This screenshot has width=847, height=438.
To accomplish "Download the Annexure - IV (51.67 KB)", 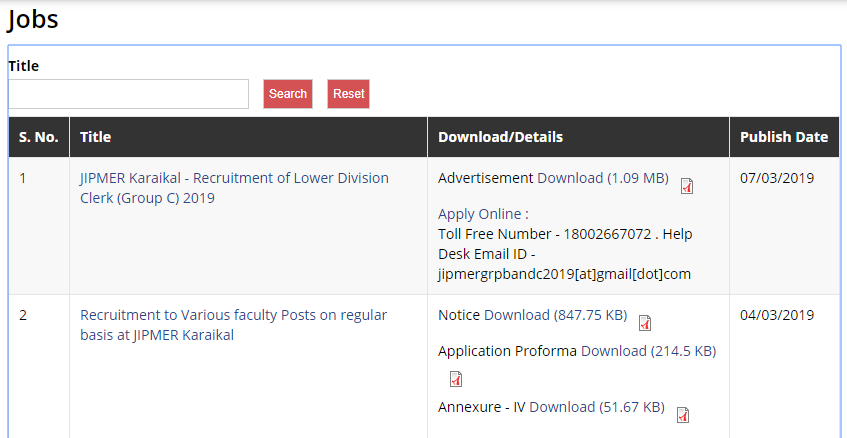I will pos(597,407).
